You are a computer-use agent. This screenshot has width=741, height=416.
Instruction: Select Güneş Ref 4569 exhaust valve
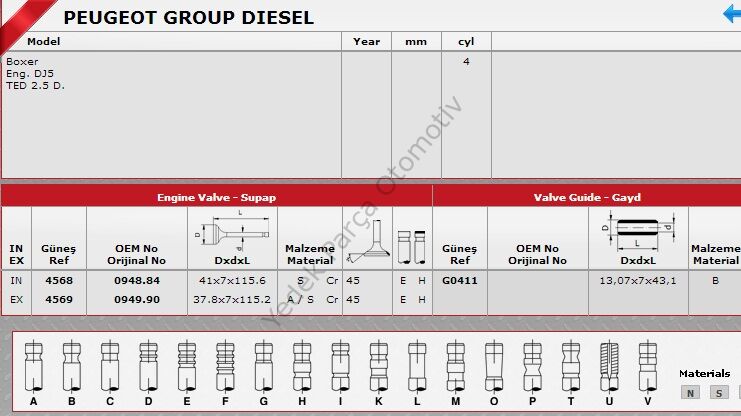[59, 299]
